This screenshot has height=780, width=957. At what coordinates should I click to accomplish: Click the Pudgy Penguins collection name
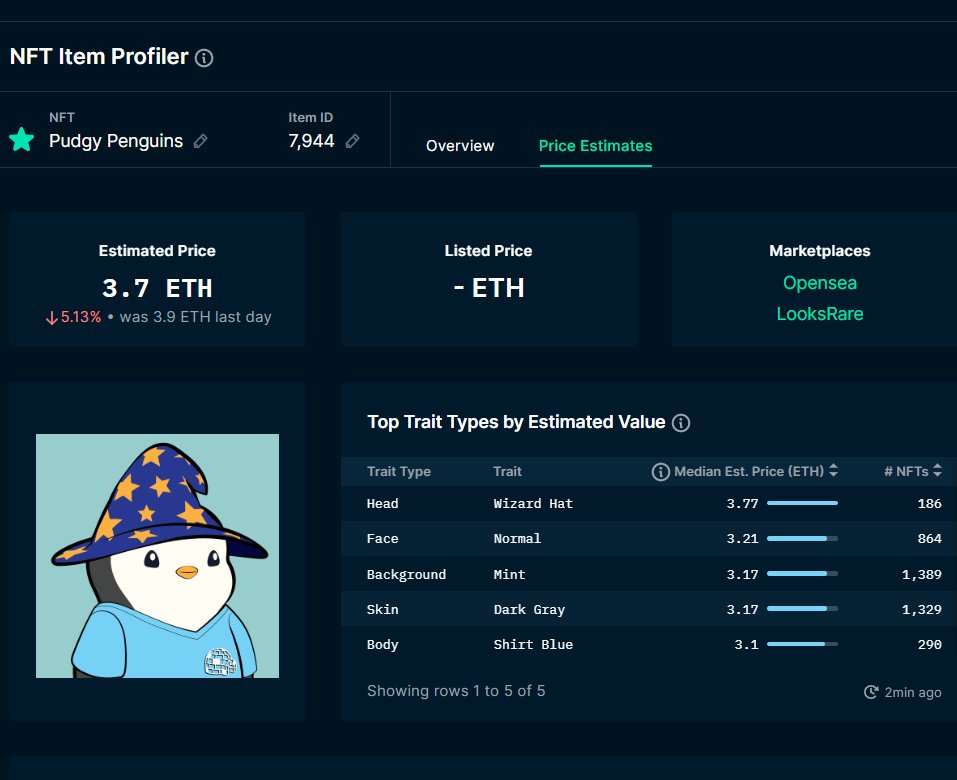(x=116, y=141)
